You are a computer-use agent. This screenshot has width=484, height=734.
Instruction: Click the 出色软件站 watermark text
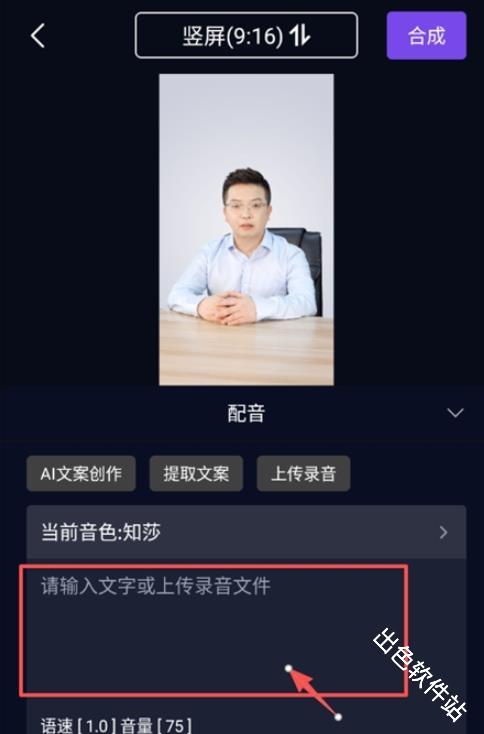420,675
